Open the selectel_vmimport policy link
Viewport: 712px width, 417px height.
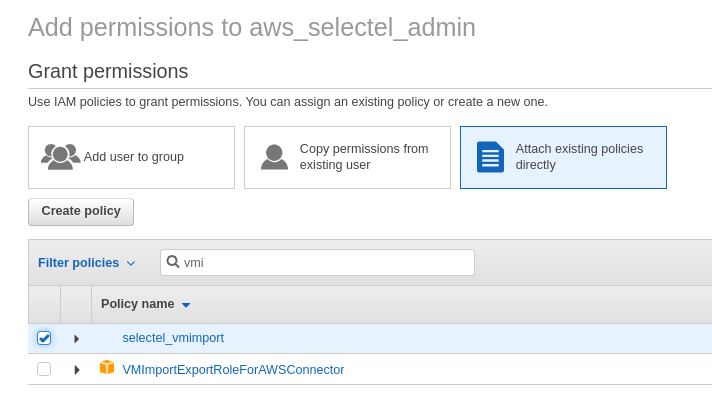pyautogui.click(x=173, y=338)
